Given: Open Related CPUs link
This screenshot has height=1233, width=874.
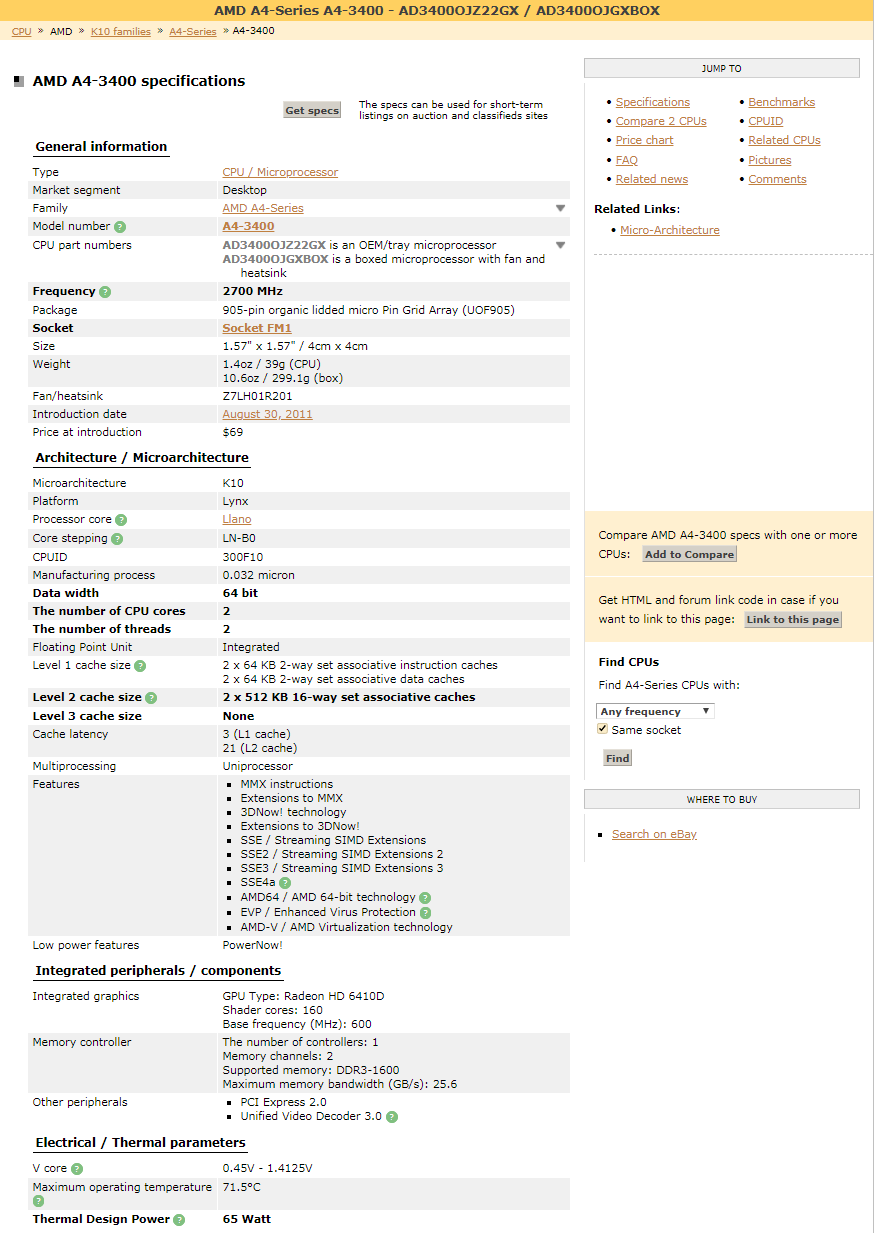Looking at the screenshot, I should 785,140.
